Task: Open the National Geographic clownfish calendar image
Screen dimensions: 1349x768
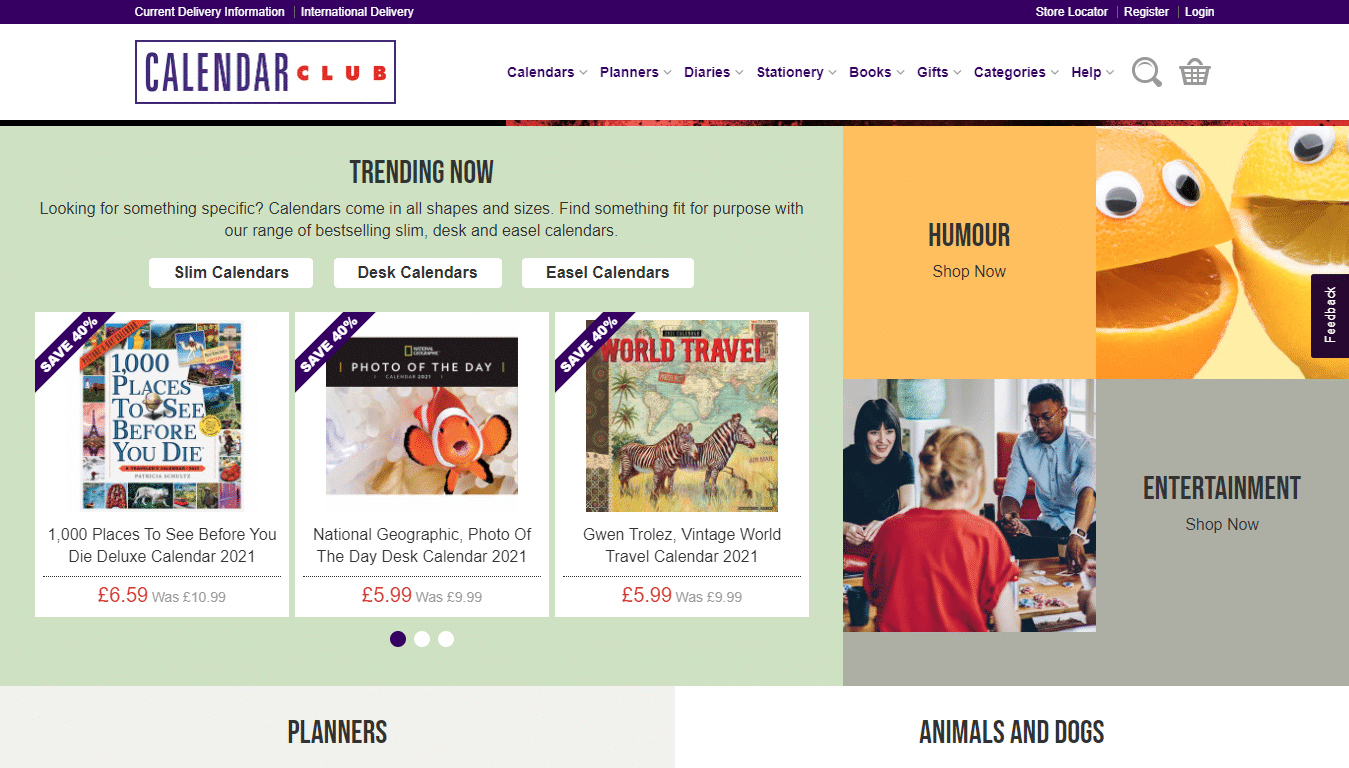Action: [422, 416]
